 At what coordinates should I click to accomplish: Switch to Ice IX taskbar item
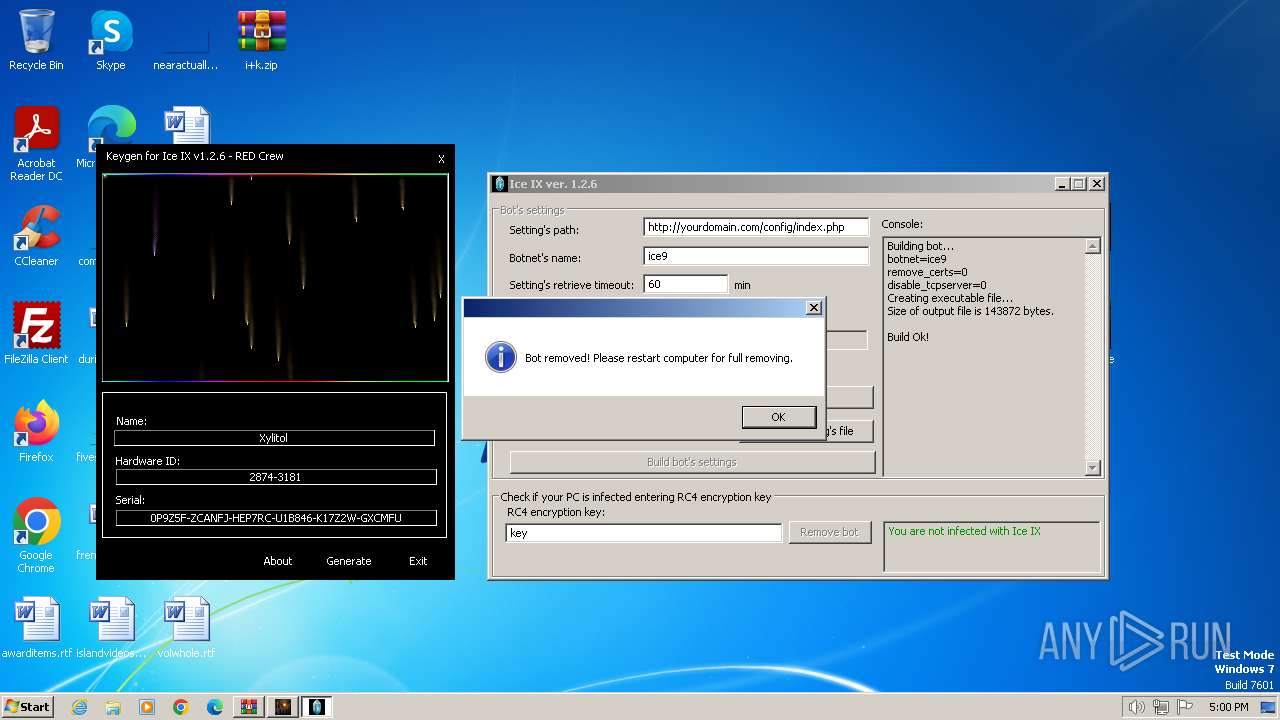(317, 707)
